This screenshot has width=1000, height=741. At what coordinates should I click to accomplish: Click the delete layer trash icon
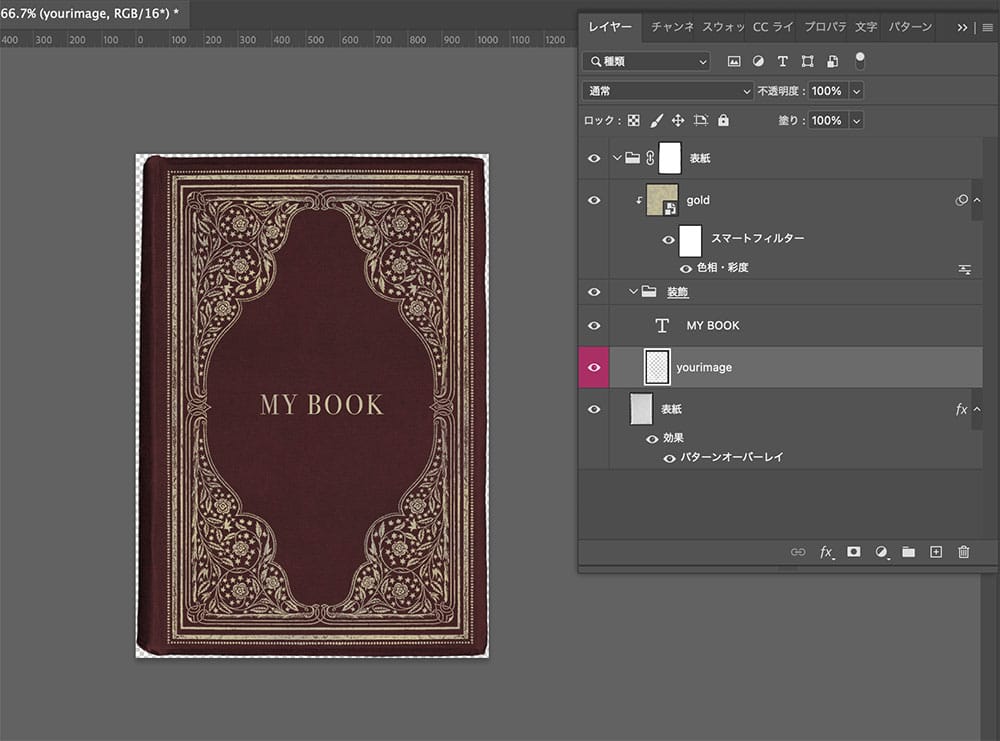click(x=963, y=552)
